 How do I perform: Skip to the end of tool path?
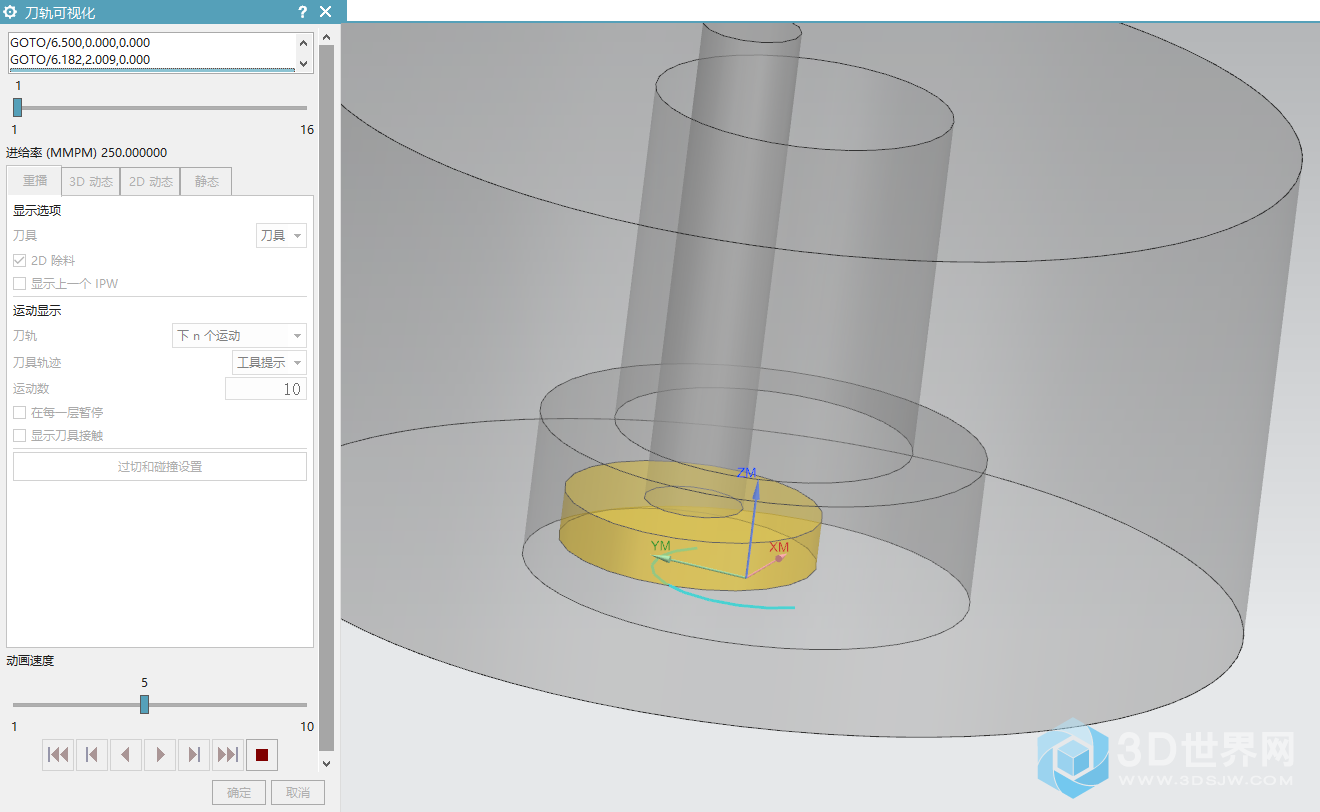(228, 754)
